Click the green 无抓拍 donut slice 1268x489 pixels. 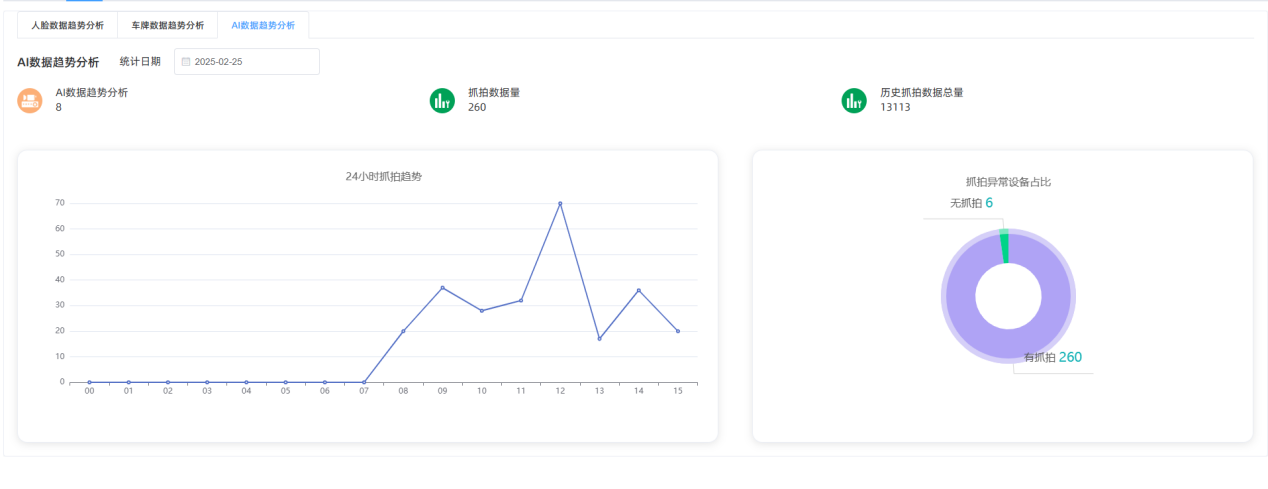pyautogui.click(x=1004, y=247)
